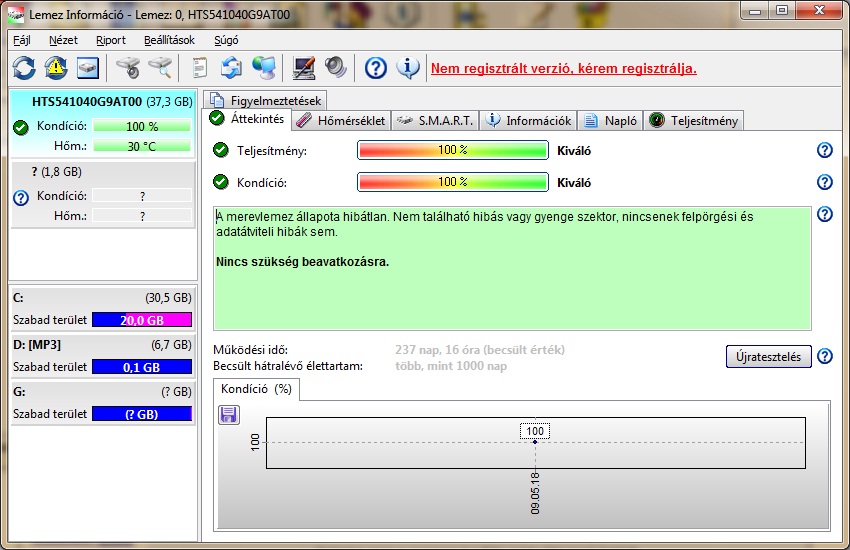This screenshot has height=550, width=850.
Task: Click the question mark icon of the 1,8 GB disk
Action: pos(21,198)
